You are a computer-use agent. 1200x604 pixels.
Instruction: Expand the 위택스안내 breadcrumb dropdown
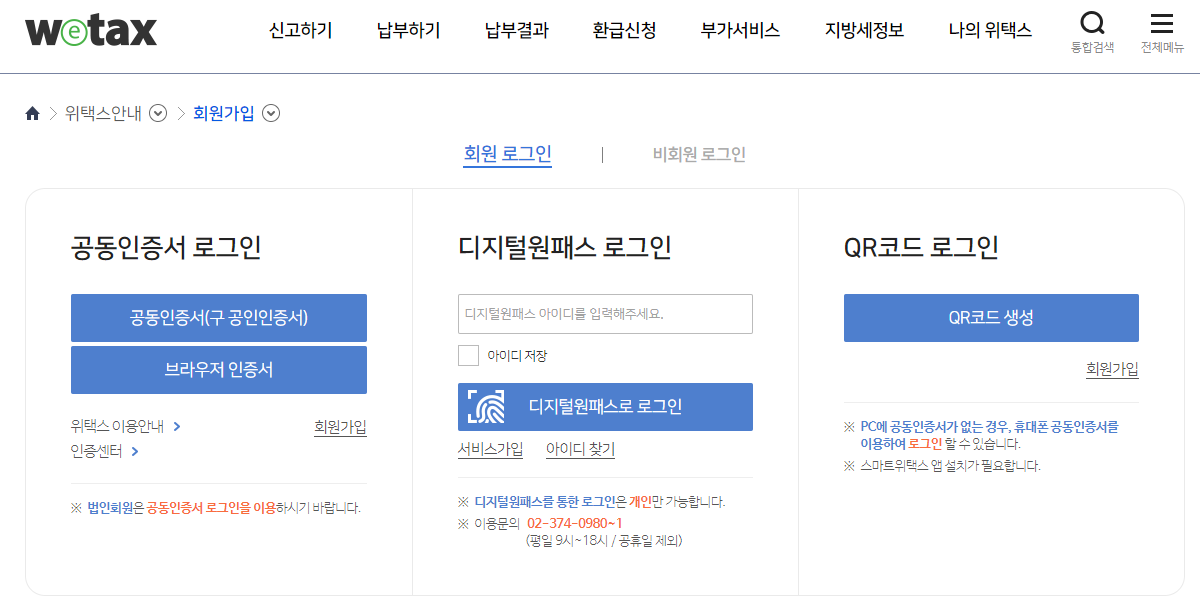click(x=158, y=113)
